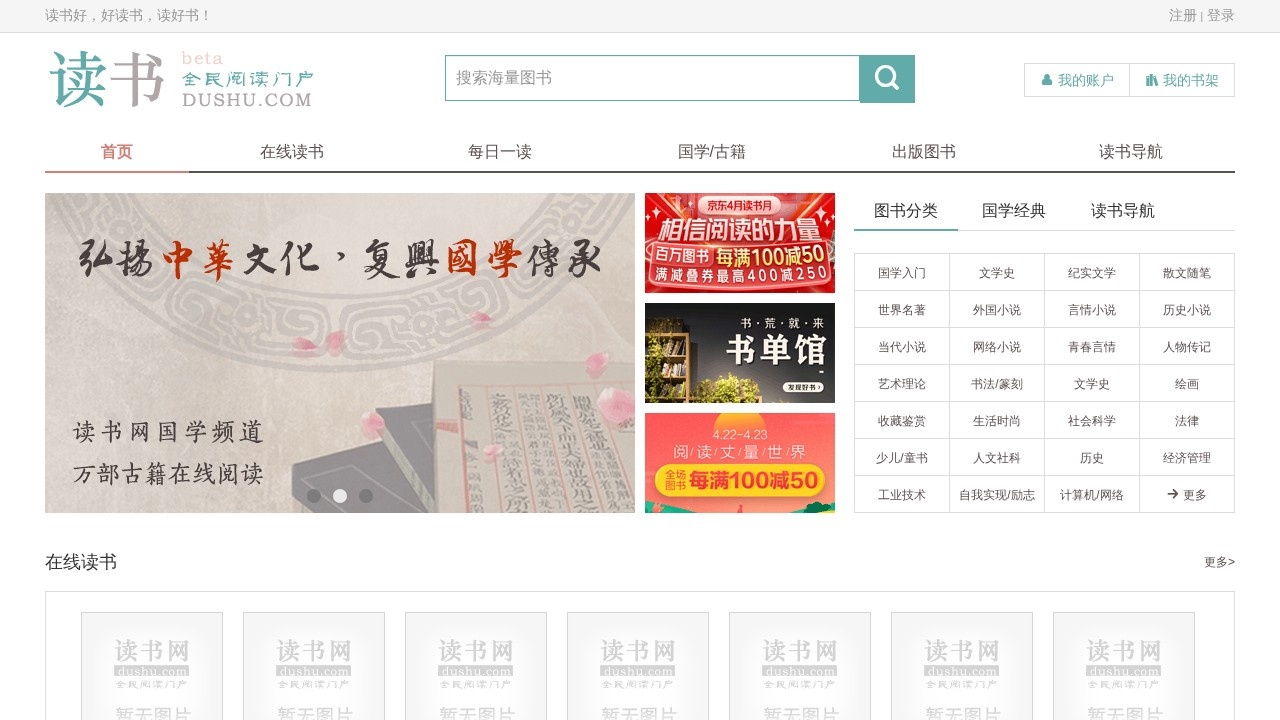Click the 登录 login link
Viewport: 1280px width, 720px height.
[1221, 16]
